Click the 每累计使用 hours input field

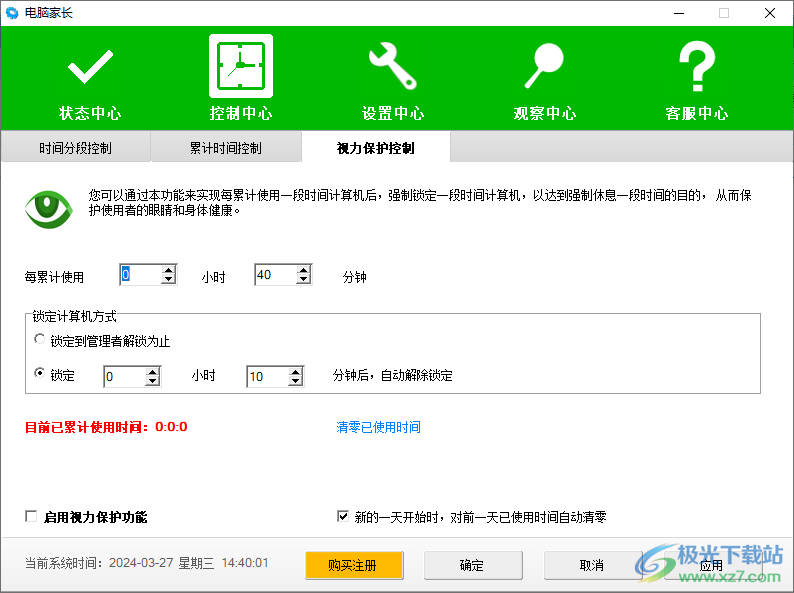point(141,274)
